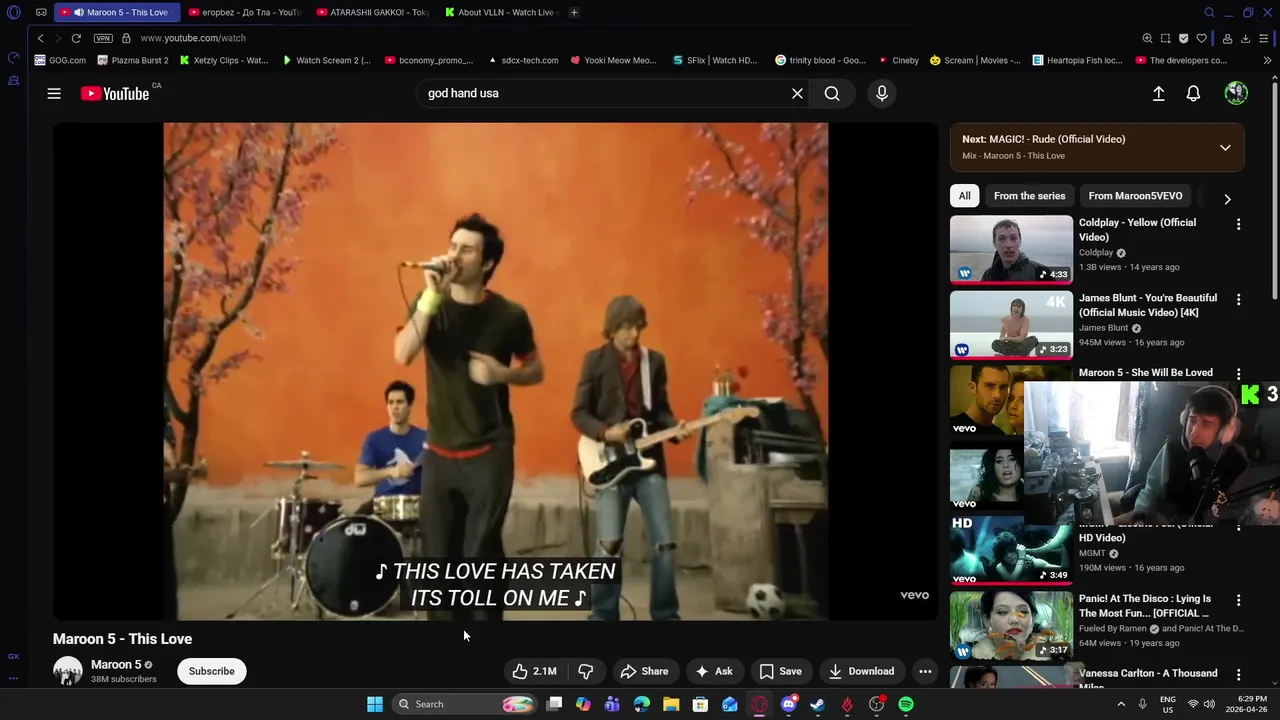
Task: Start voice search with microphone
Action: click(x=882, y=93)
